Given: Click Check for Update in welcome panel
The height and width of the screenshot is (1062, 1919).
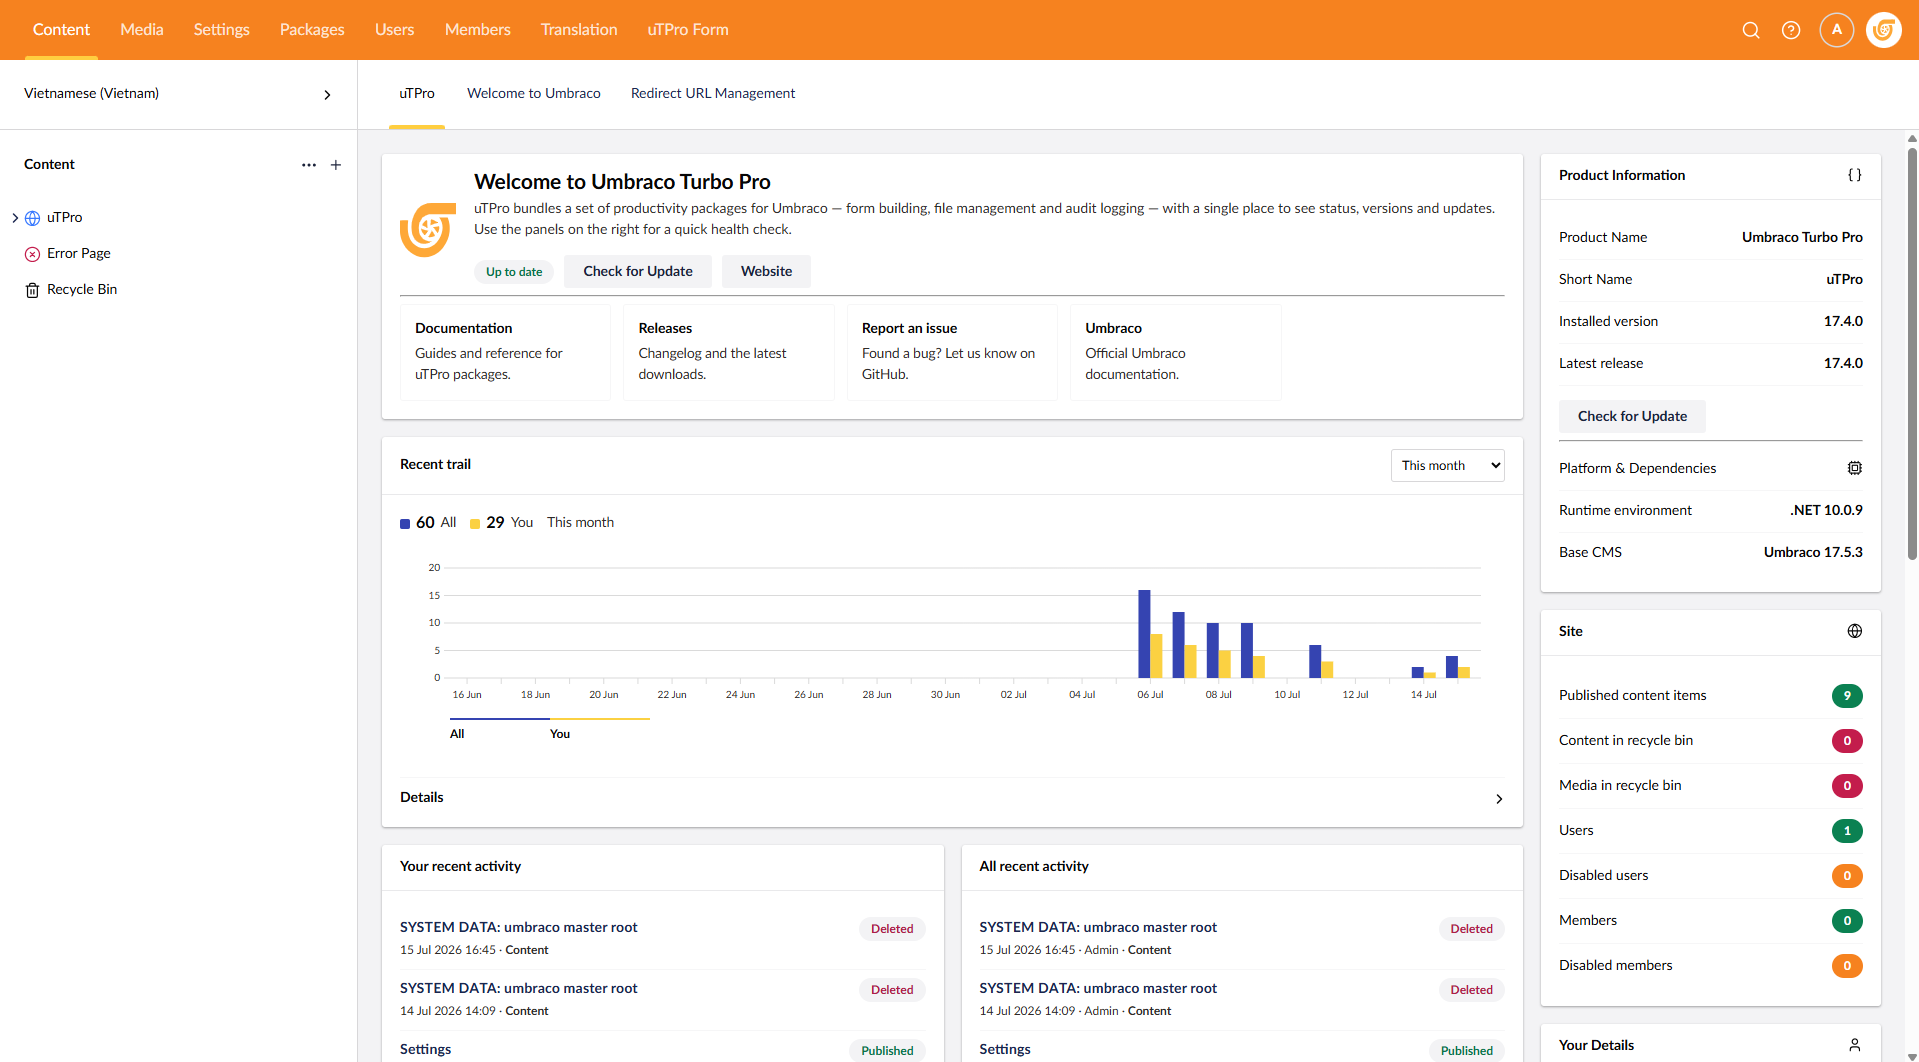Looking at the screenshot, I should (638, 272).
